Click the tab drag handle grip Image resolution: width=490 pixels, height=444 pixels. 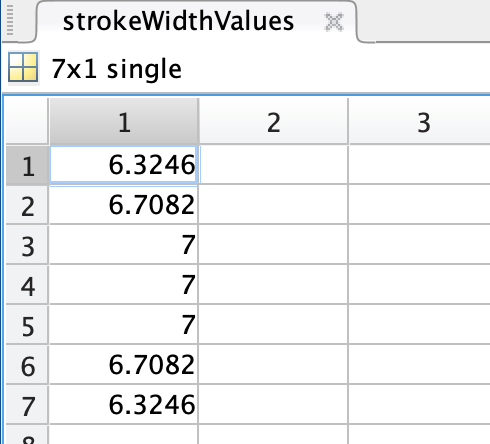(x=10, y=20)
